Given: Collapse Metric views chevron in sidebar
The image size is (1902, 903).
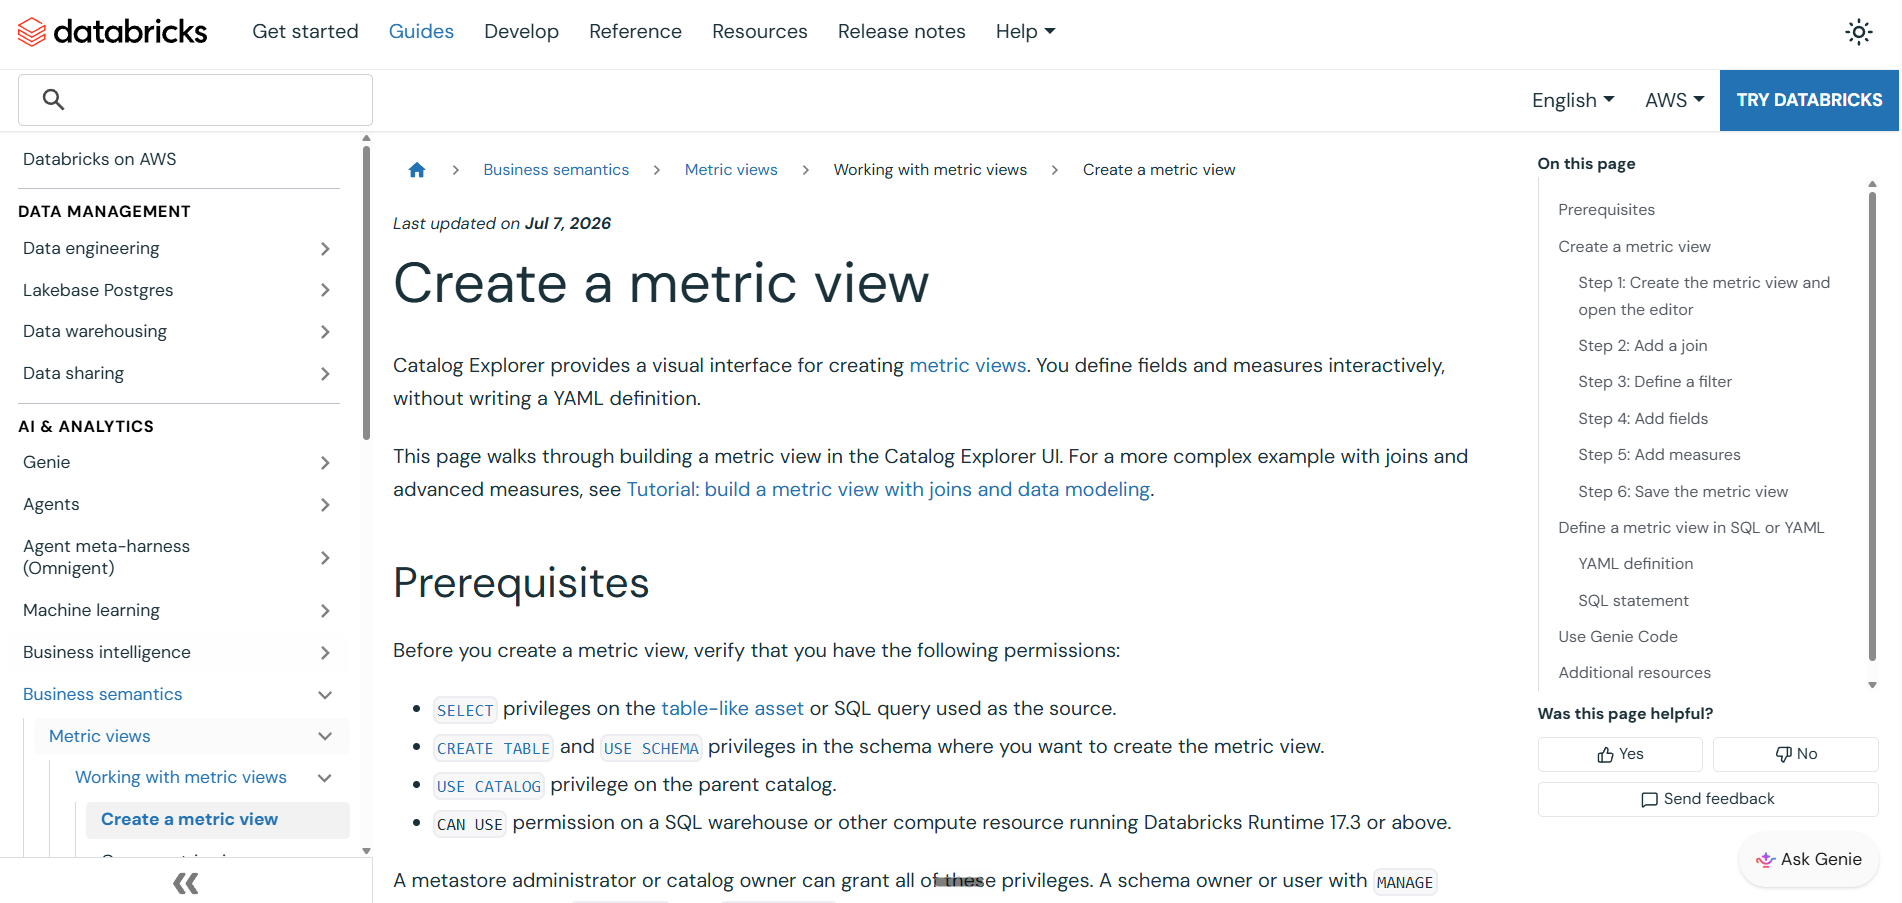Looking at the screenshot, I should tap(325, 737).
